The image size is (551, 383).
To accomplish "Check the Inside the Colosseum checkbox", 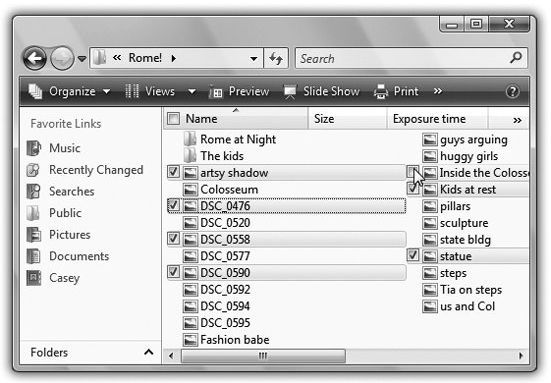I will coord(413,172).
